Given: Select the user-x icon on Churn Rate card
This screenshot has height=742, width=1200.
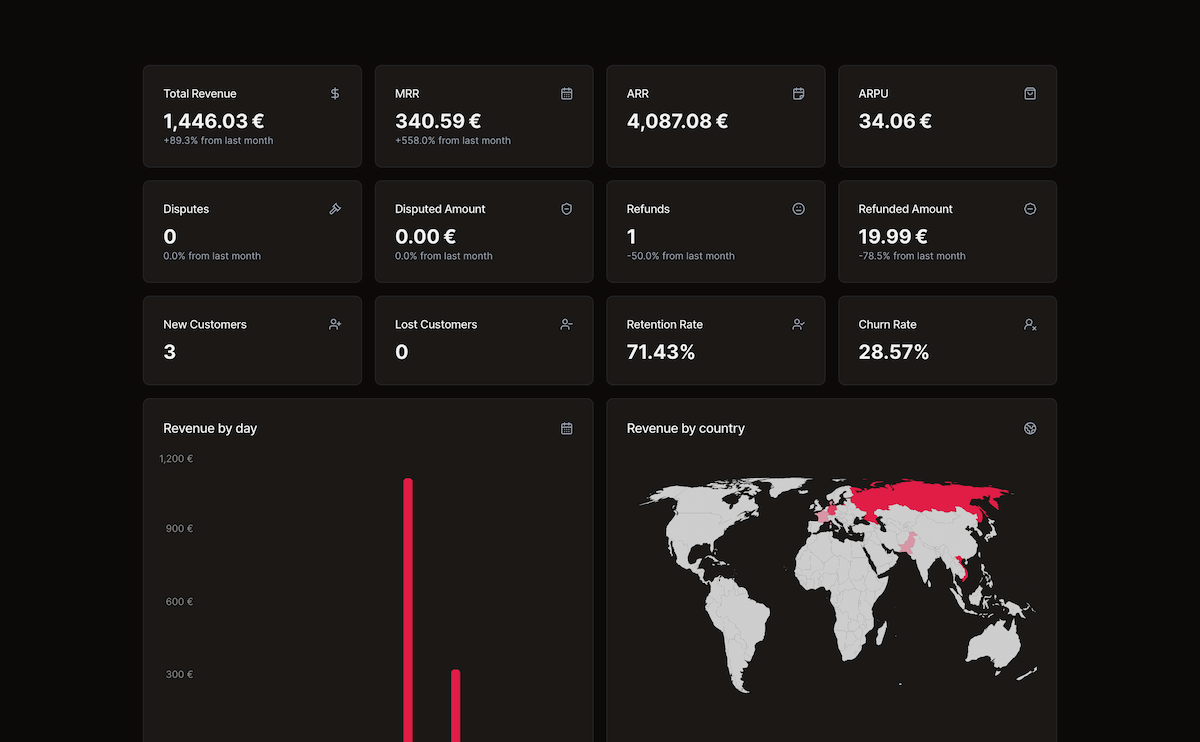Looking at the screenshot, I should coord(1030,324).
